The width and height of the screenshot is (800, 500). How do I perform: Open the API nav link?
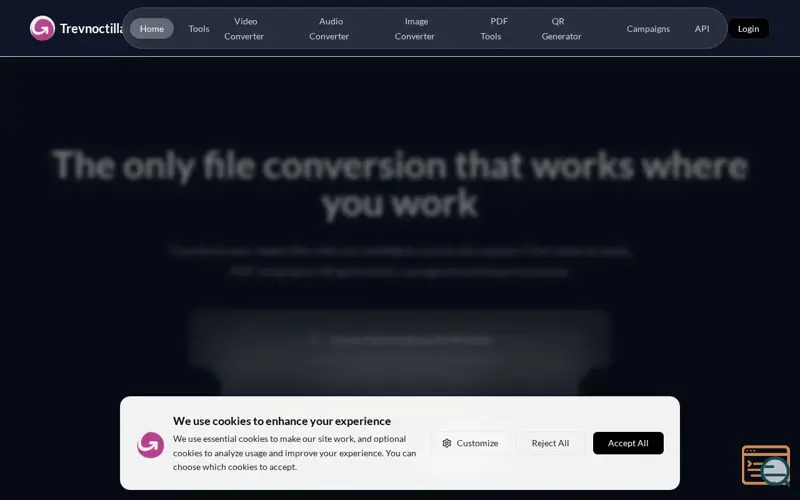(702, 28)
